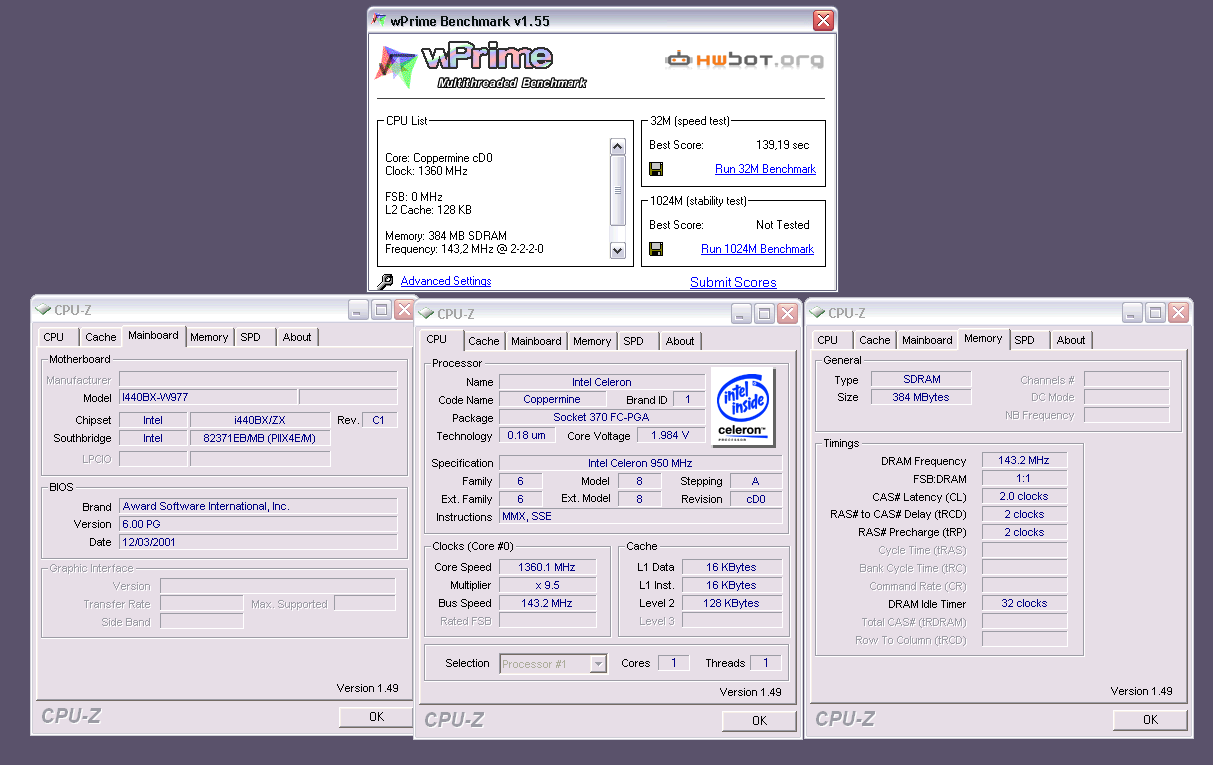This screenshot has height=765, width=1213.
Task: Click the CPU-Z icon in the Mainboard window's title bar
Action: click(43, 310)
